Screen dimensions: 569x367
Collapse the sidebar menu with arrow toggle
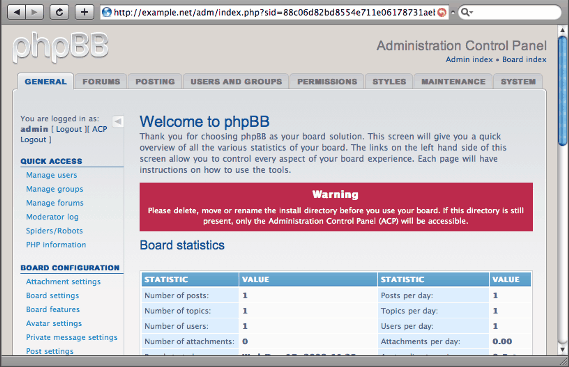pos(118,121)
